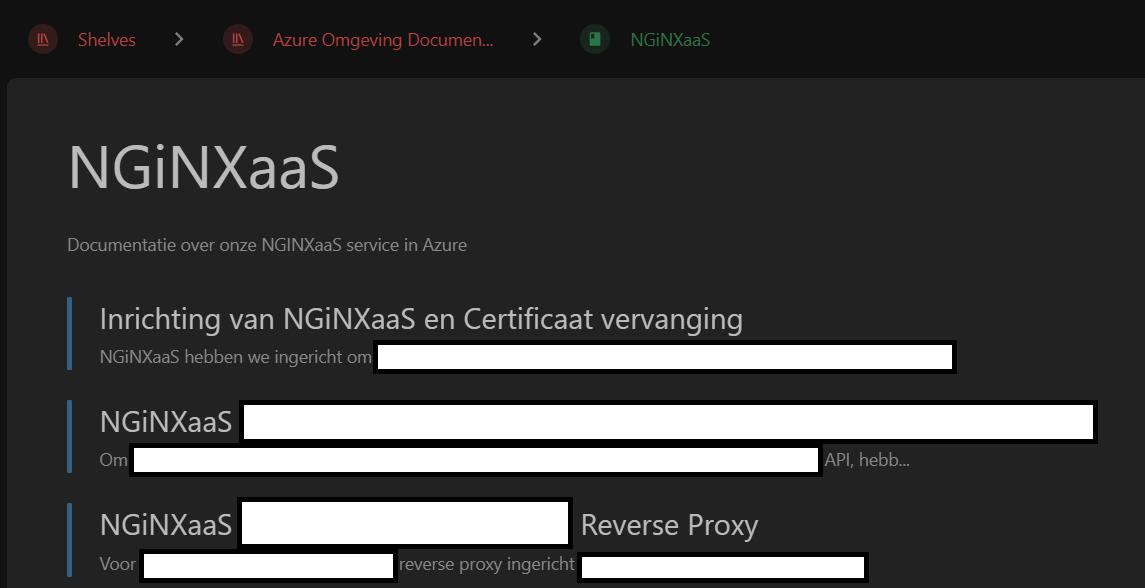Click the excerpt 'NGiNXaaS hebben we ingericht om'
Image resolution: width=1145 pixels, height=588 pixels.
click(x=235, y=357)
